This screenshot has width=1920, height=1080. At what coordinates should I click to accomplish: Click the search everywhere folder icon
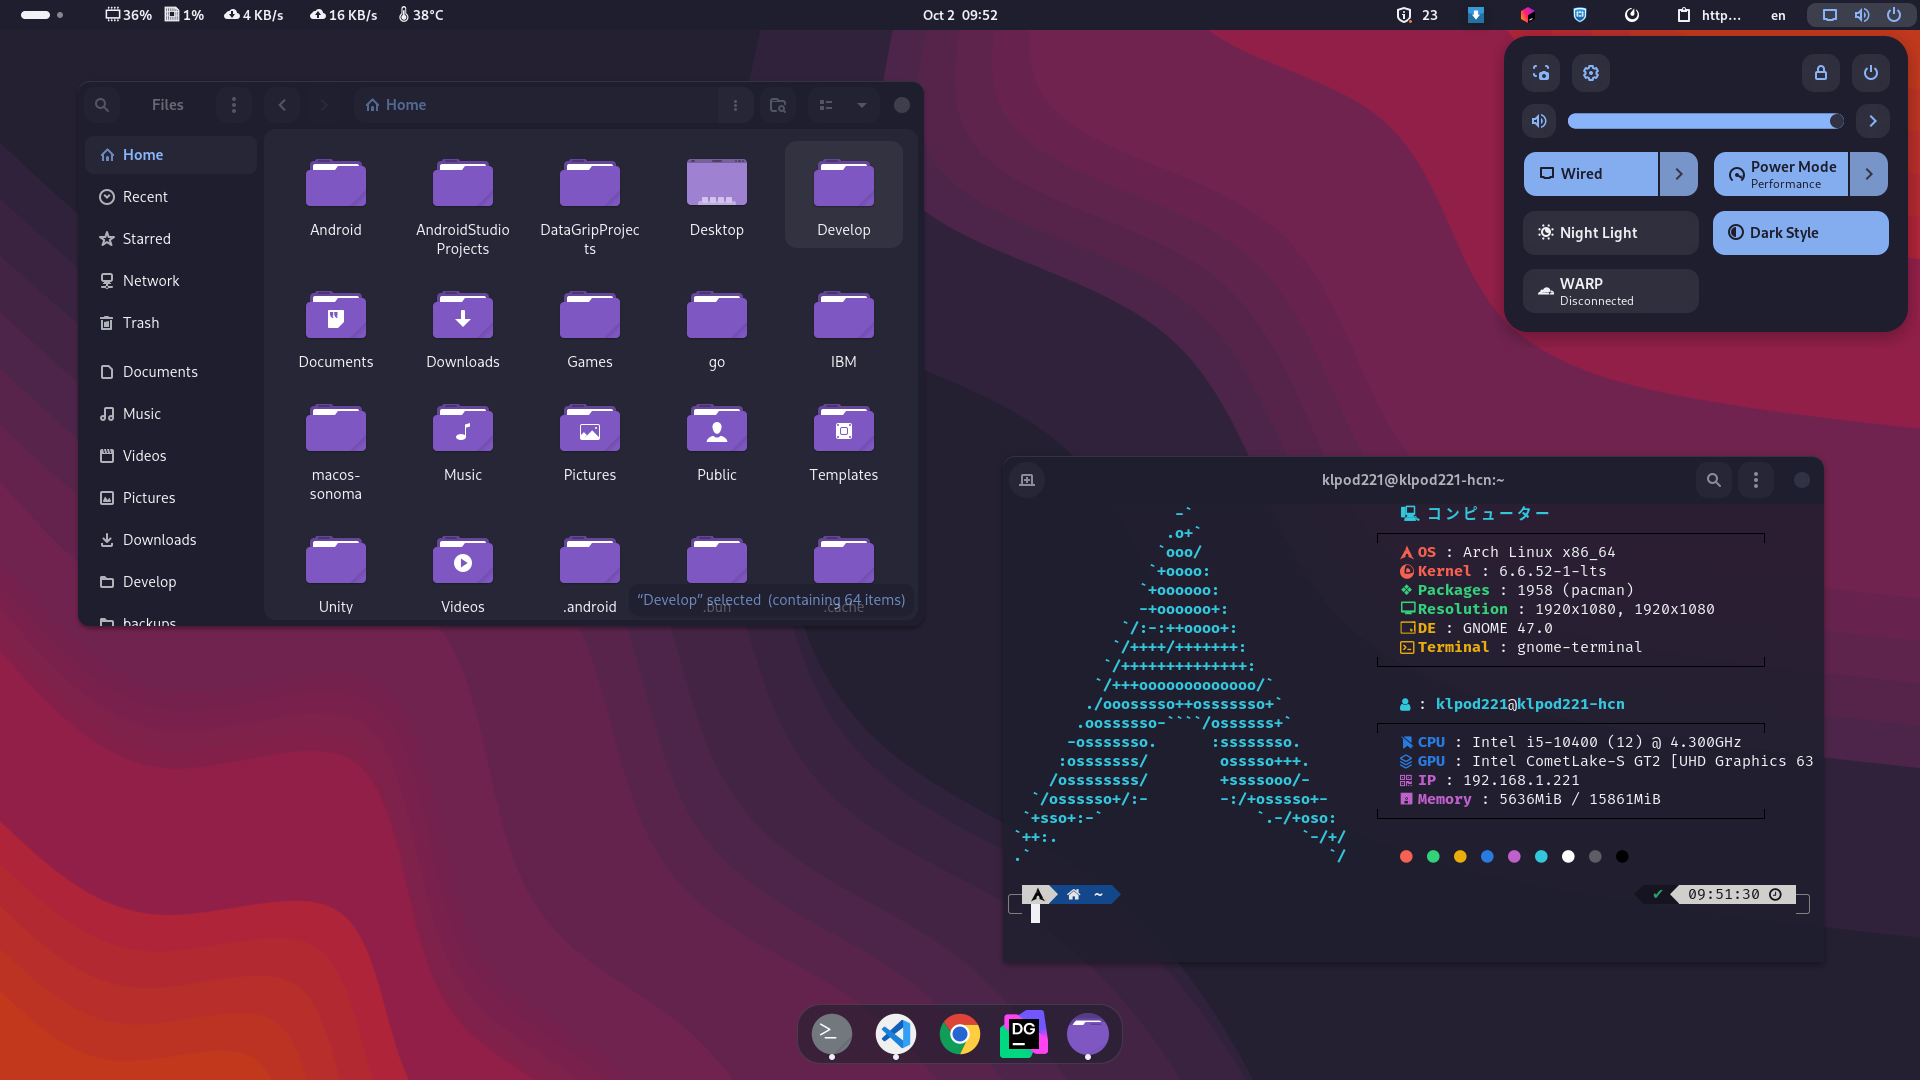[778, 105]
